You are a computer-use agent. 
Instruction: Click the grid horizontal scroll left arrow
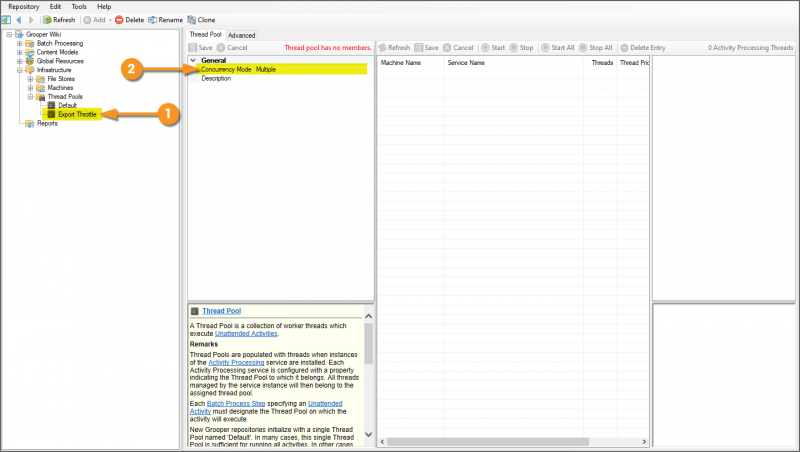tap(383, 442)
